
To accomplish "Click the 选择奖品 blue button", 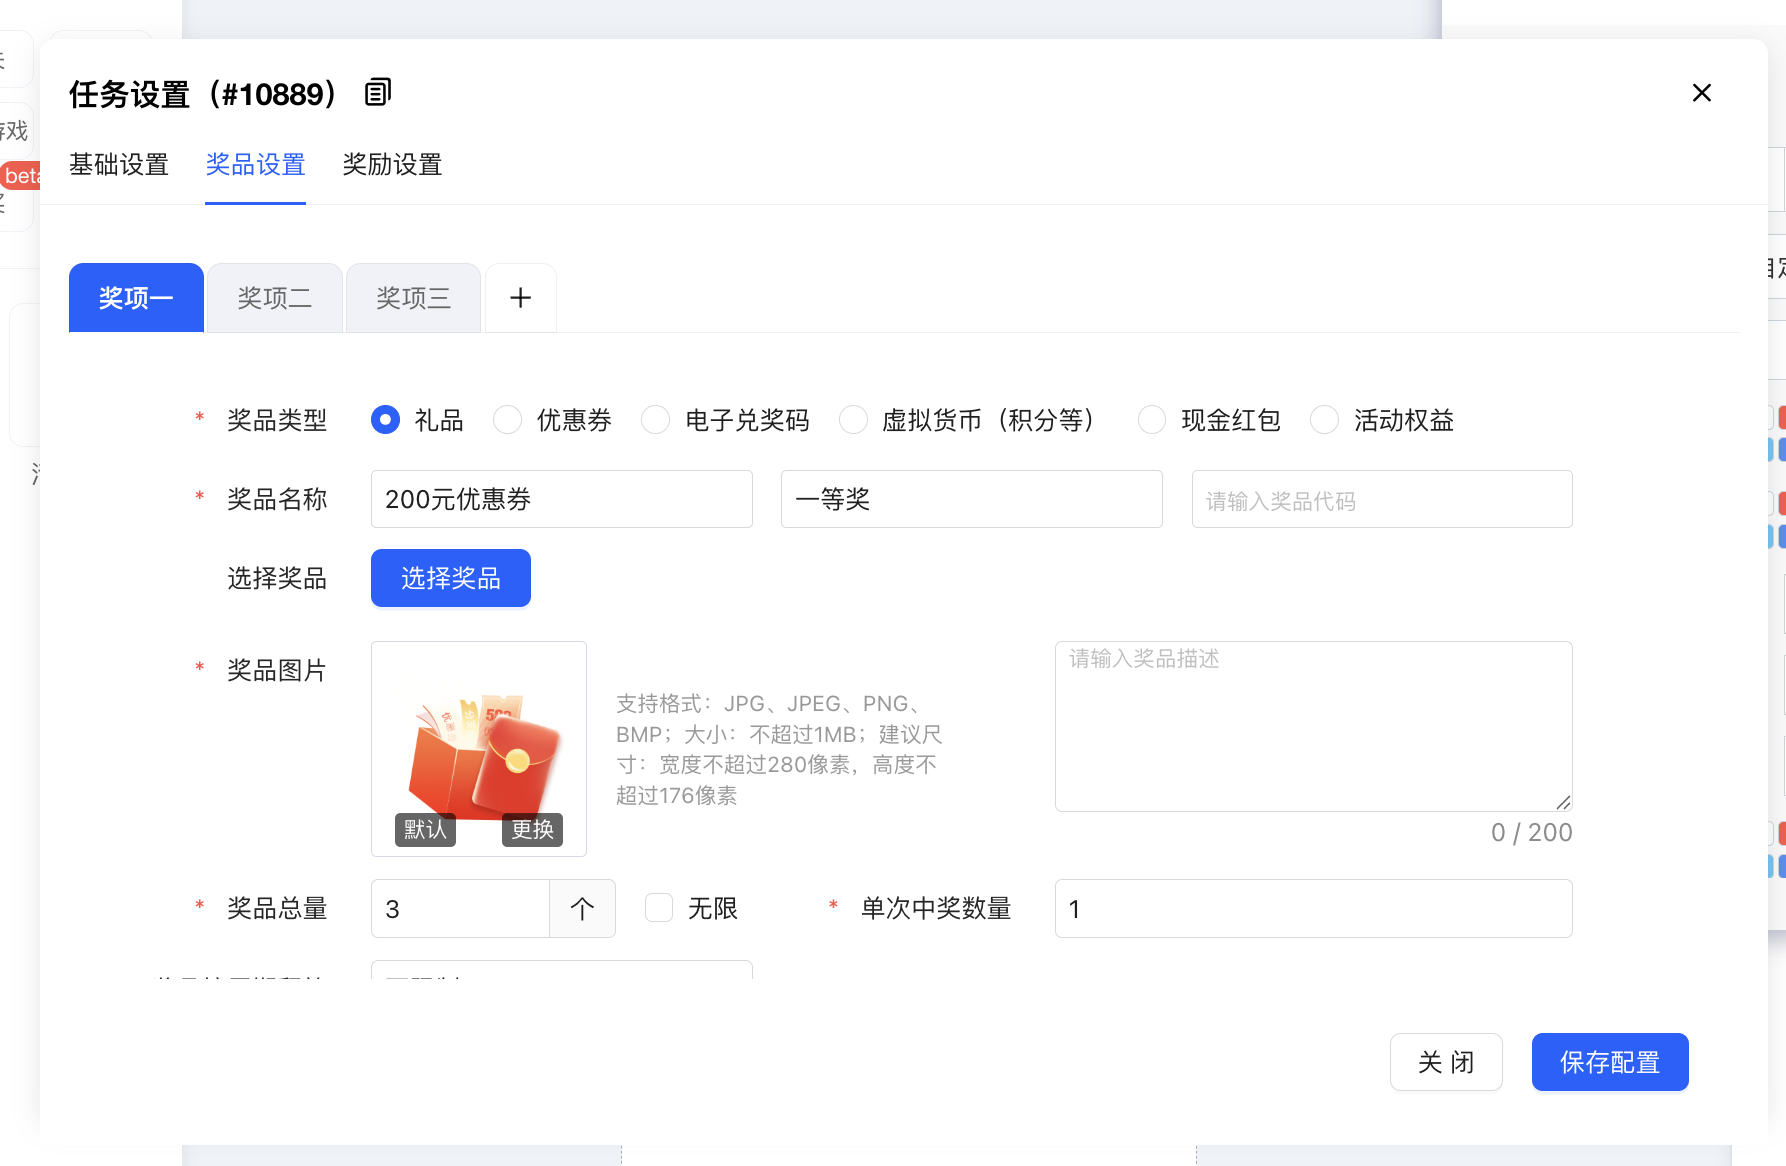I will coord(450,578).
